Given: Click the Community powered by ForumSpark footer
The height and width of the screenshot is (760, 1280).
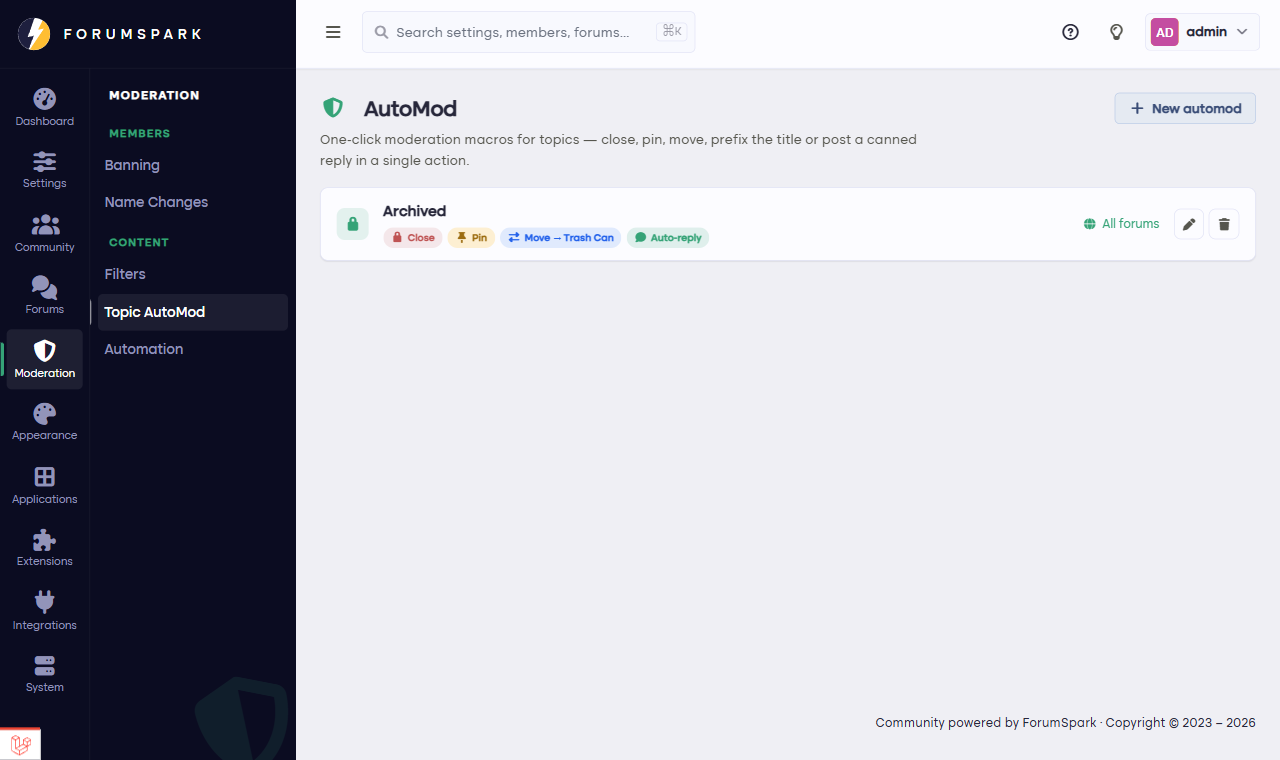Looking at the screenshot, I should 1065,723.
